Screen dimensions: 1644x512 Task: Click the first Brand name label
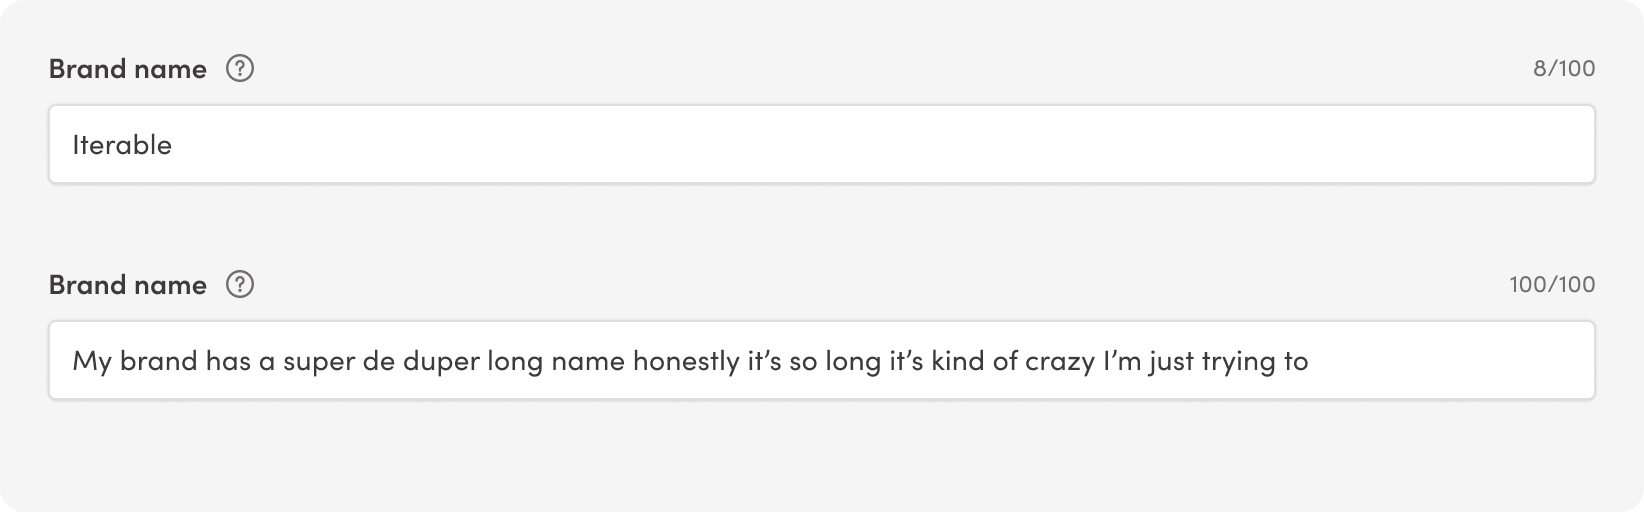(x=128, y=69)
